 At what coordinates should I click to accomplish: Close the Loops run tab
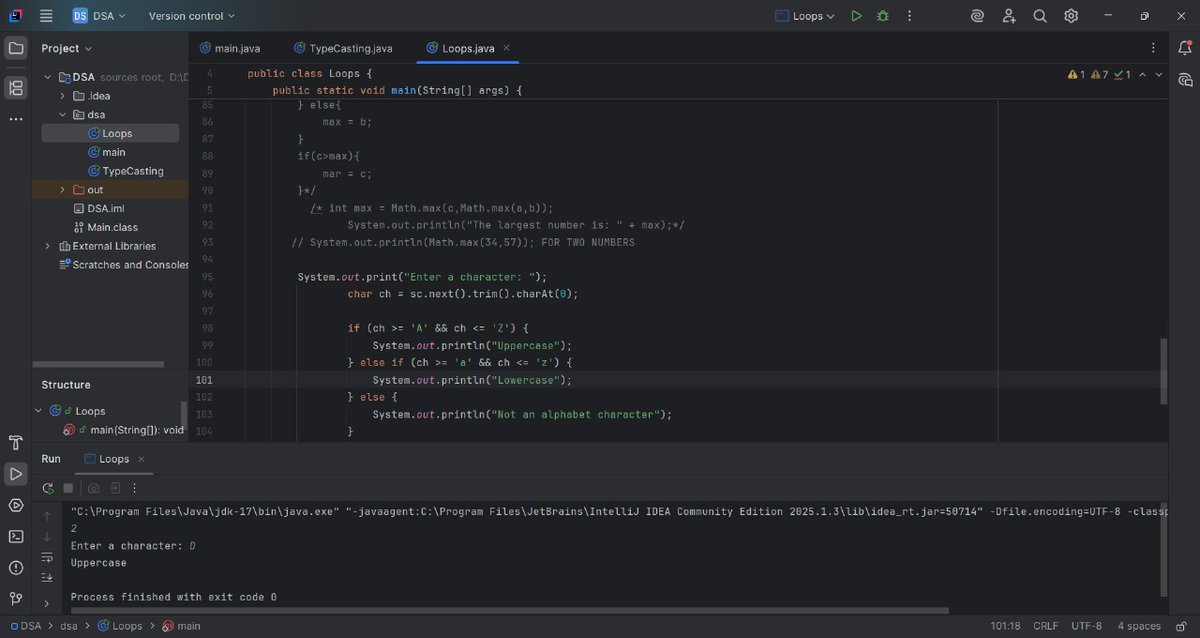[x=142, y=459]
